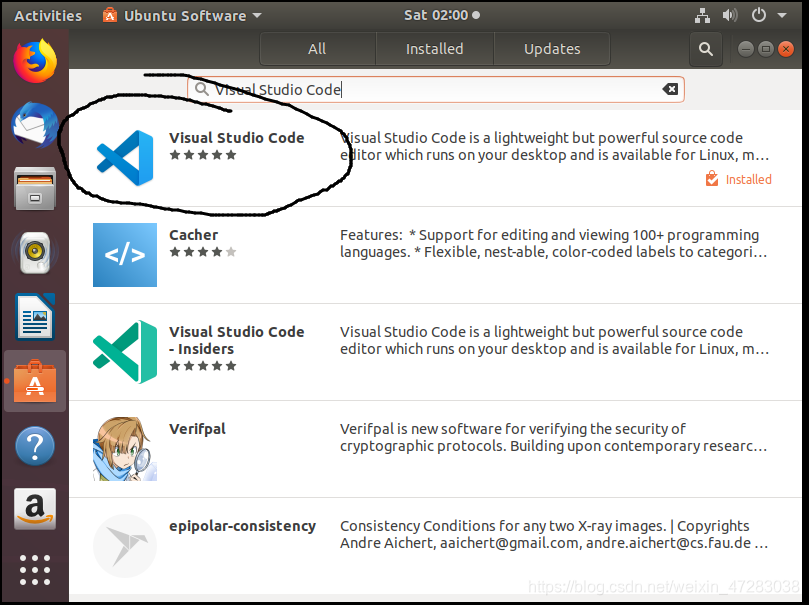Launch LibreOffice Writer from the dock
The height and width of the screenshot is (605, 809).
35,317
